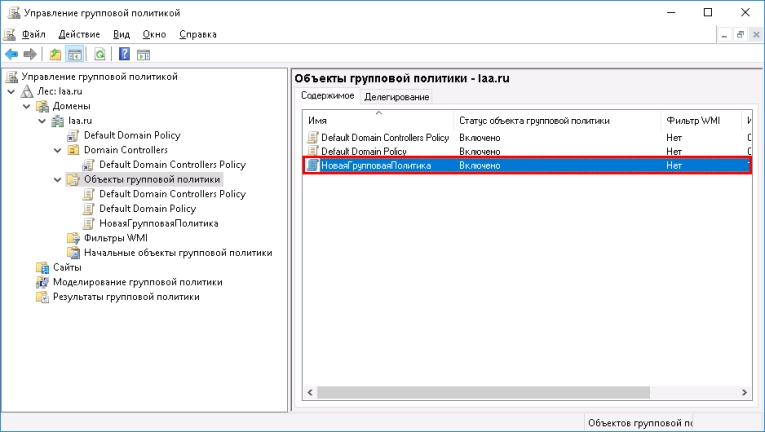Click the green Refresh toolbar icon
The image size is (765, 432).
coord(100,54)
